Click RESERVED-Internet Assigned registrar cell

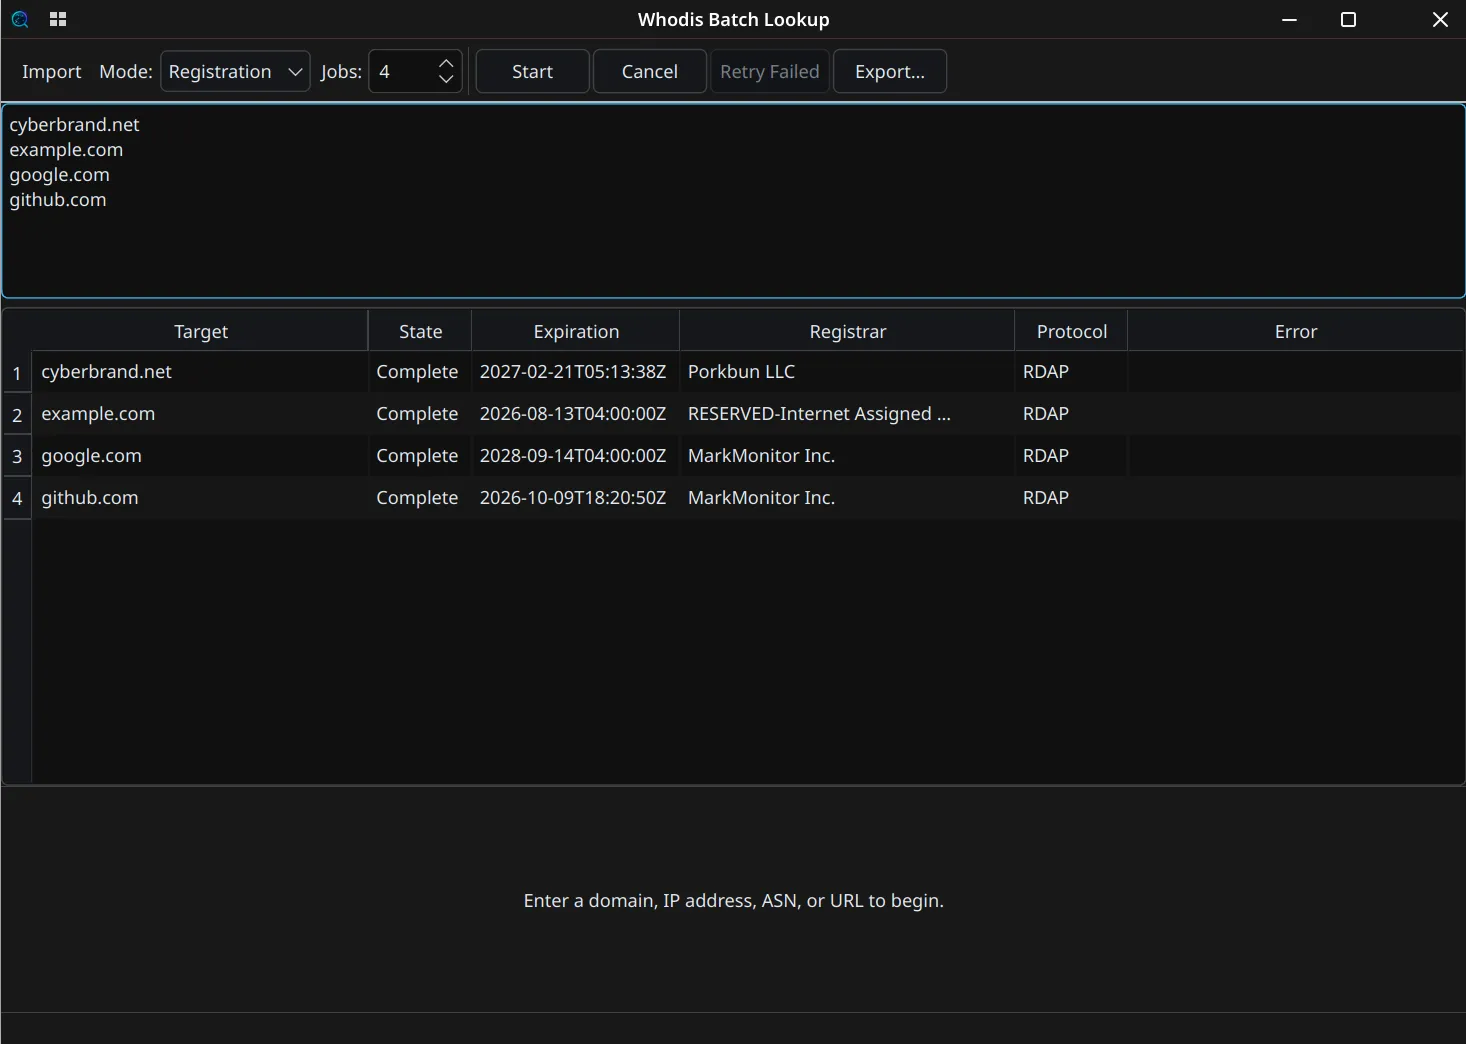point(847,414)
